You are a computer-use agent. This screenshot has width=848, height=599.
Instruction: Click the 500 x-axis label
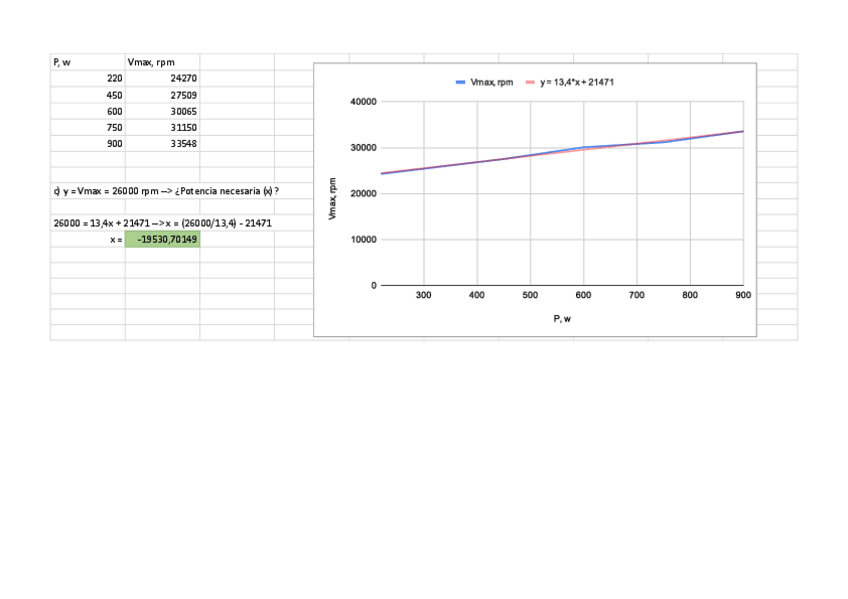click(x=530, y=295)
